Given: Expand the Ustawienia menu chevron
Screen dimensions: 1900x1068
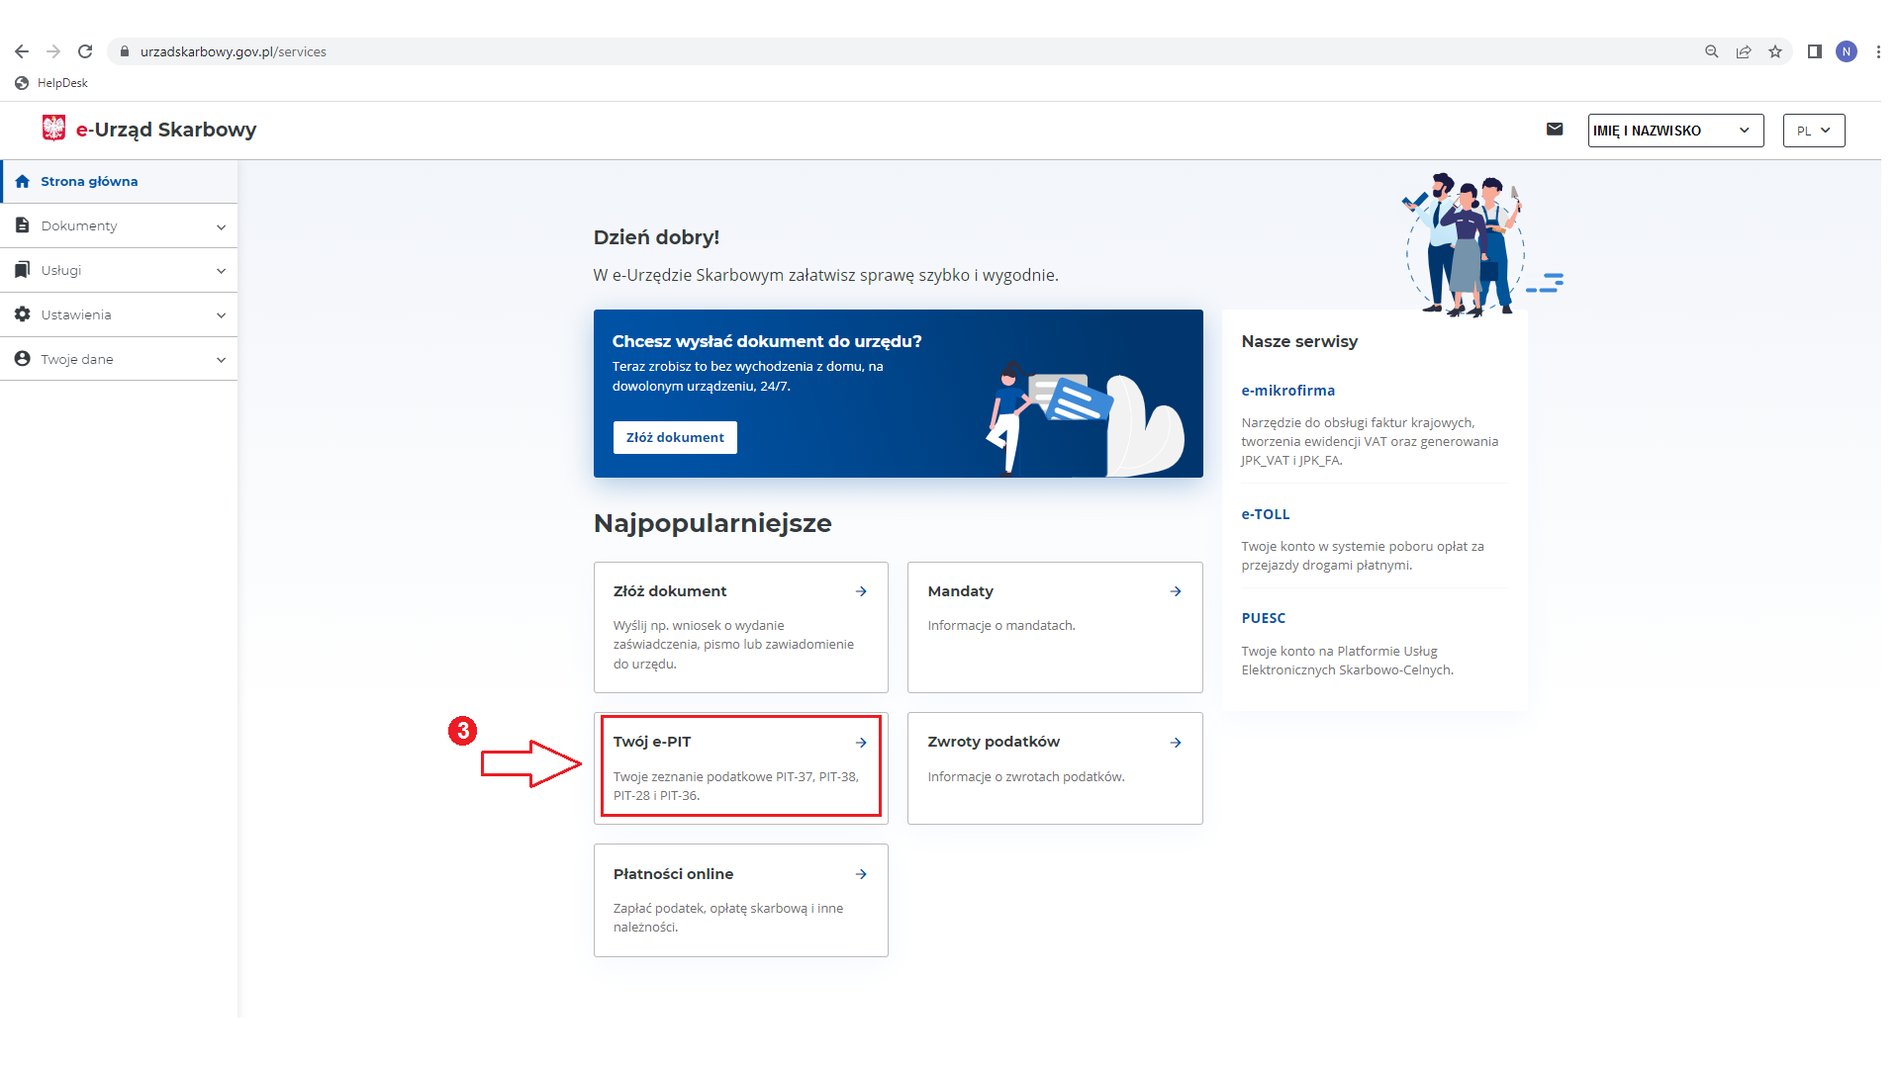Looking at the screenshot, I should pyautogui.click(x=221, y=315).
